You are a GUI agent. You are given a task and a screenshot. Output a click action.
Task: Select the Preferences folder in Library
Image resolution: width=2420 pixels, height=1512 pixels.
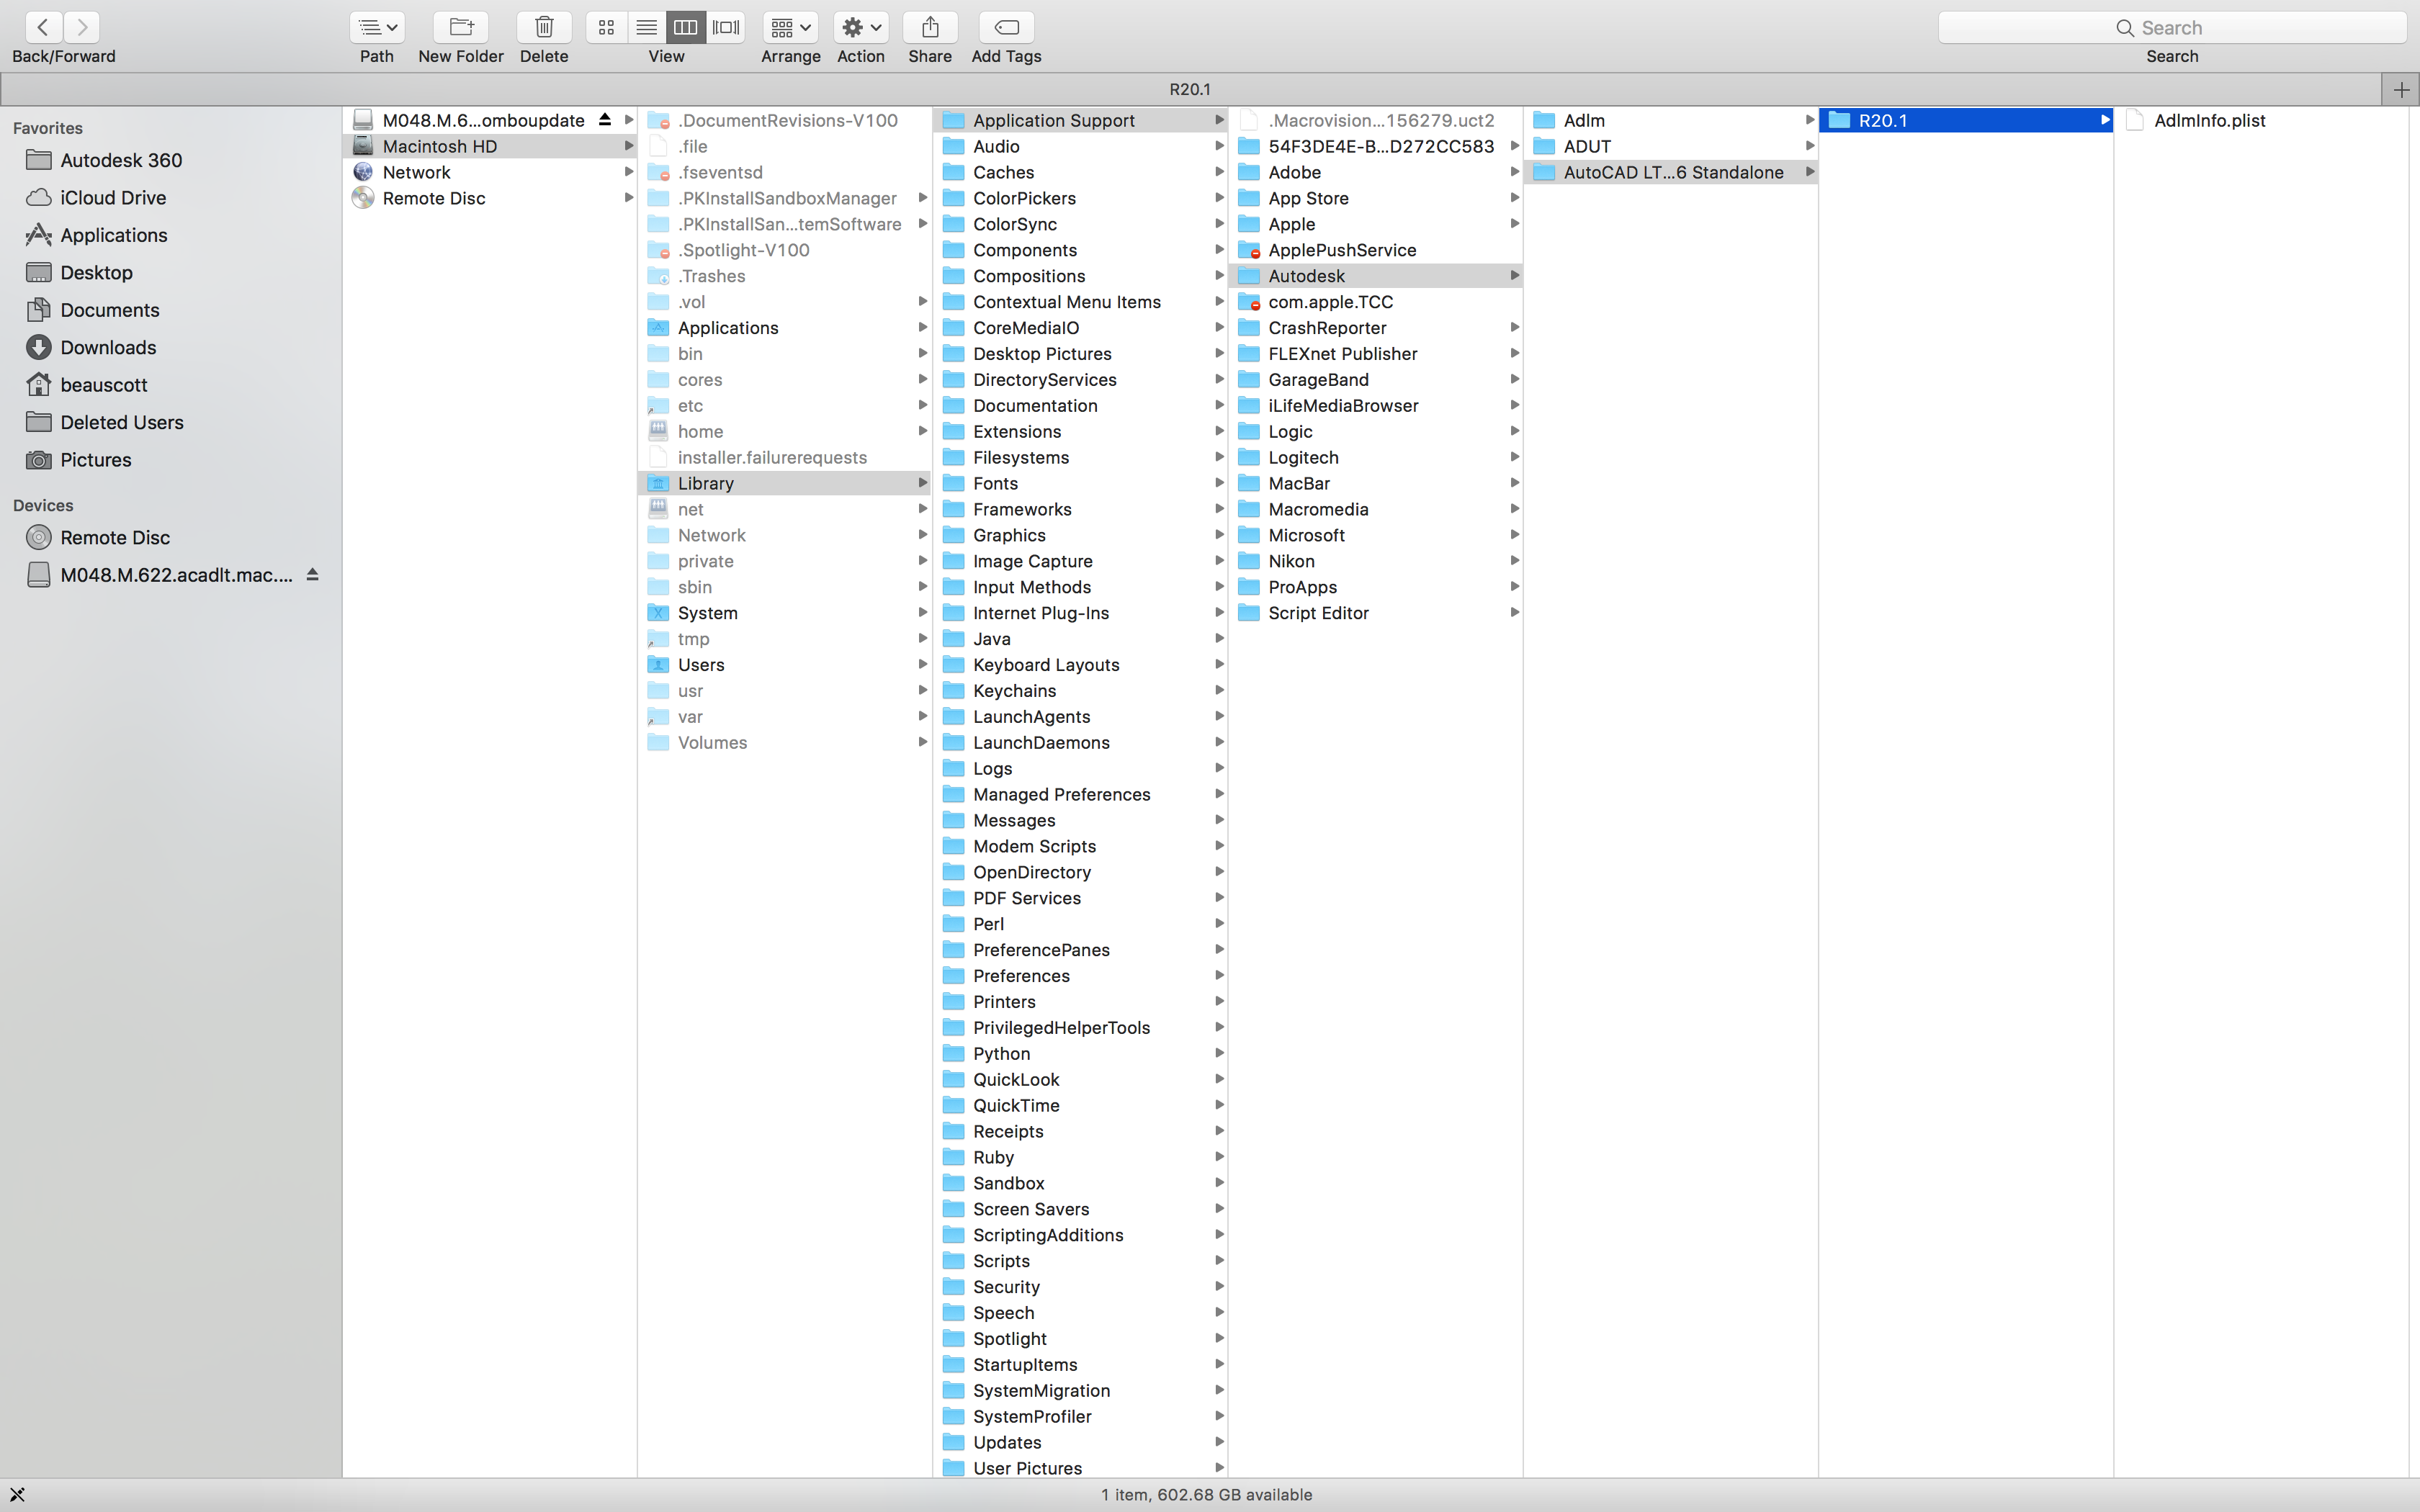click(x=1021, y=976)
